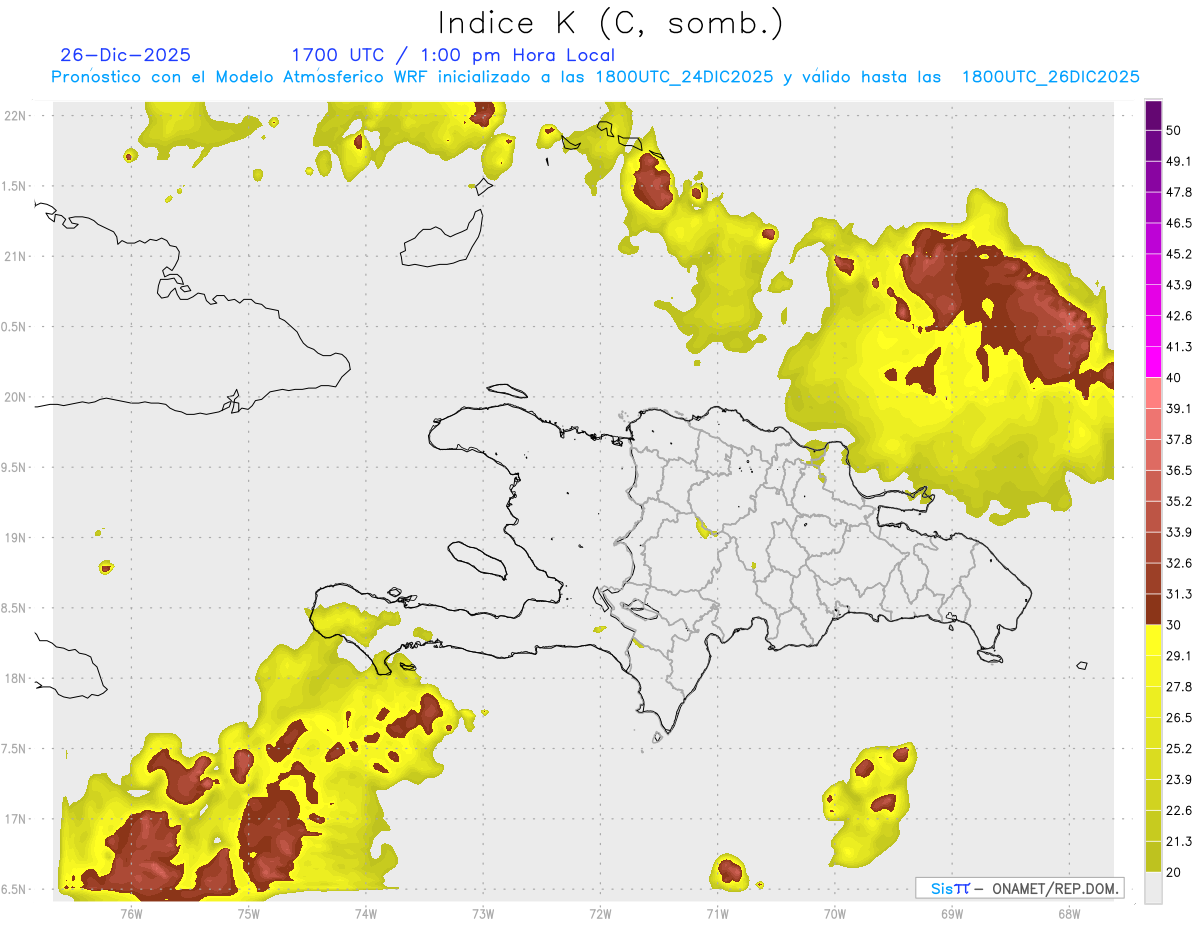Click the '76W' longitude axis label

click(130, 913)
